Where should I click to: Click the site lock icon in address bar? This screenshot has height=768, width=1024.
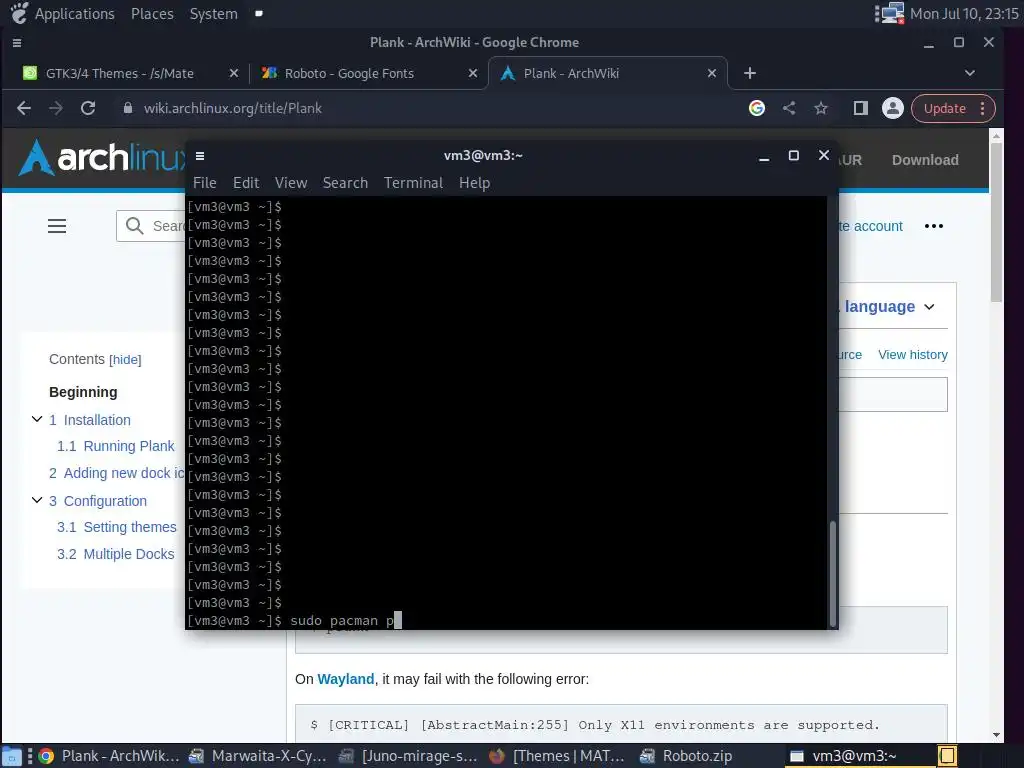[128, 108]
